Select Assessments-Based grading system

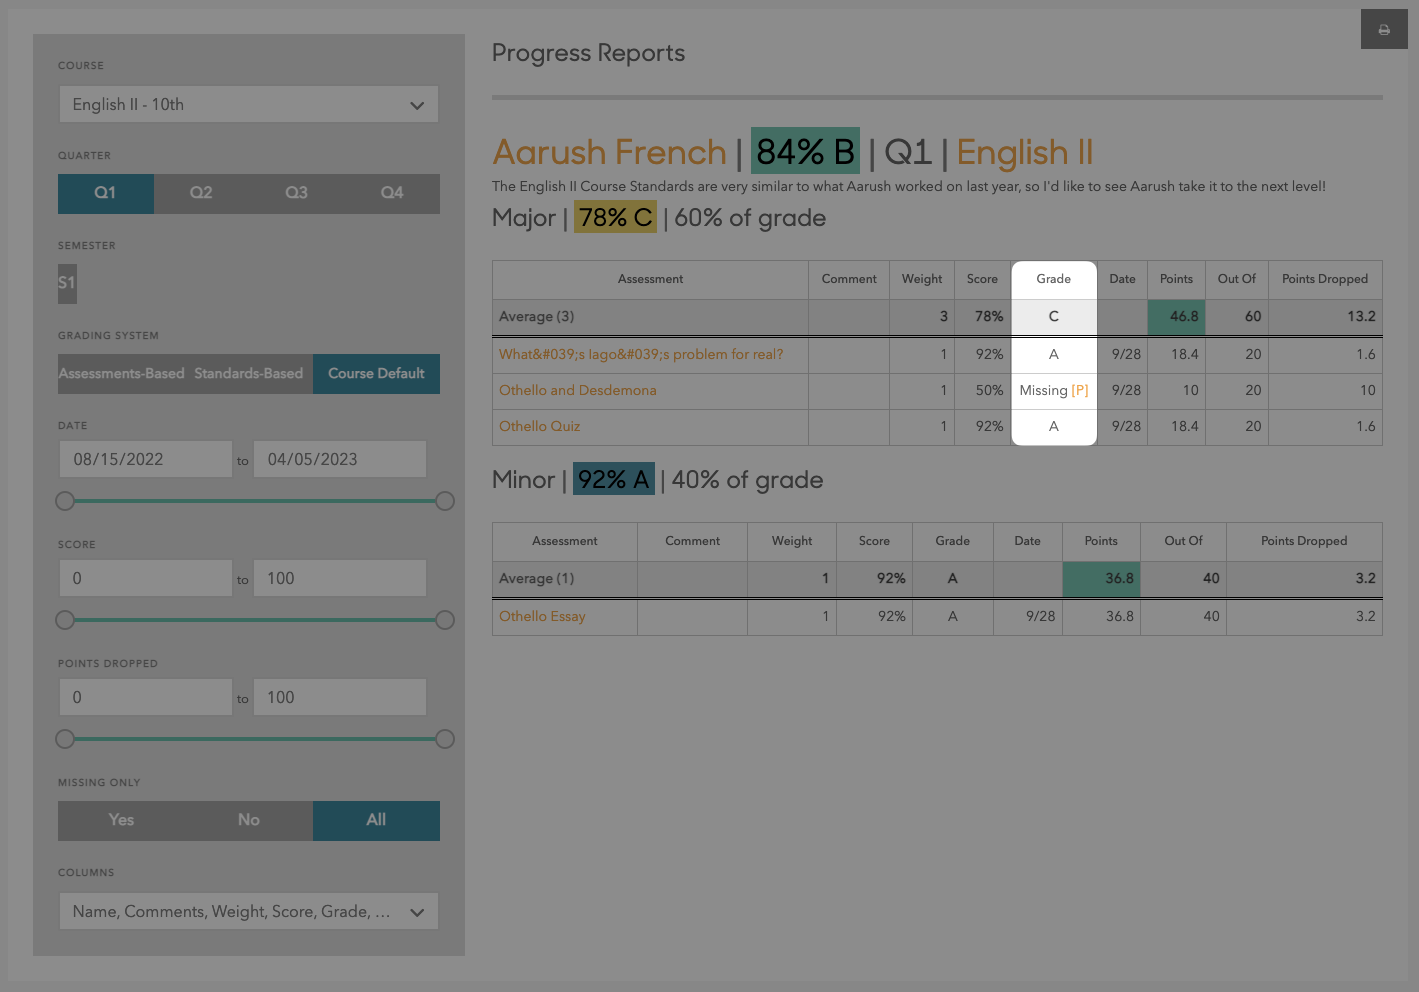[122, 374]
